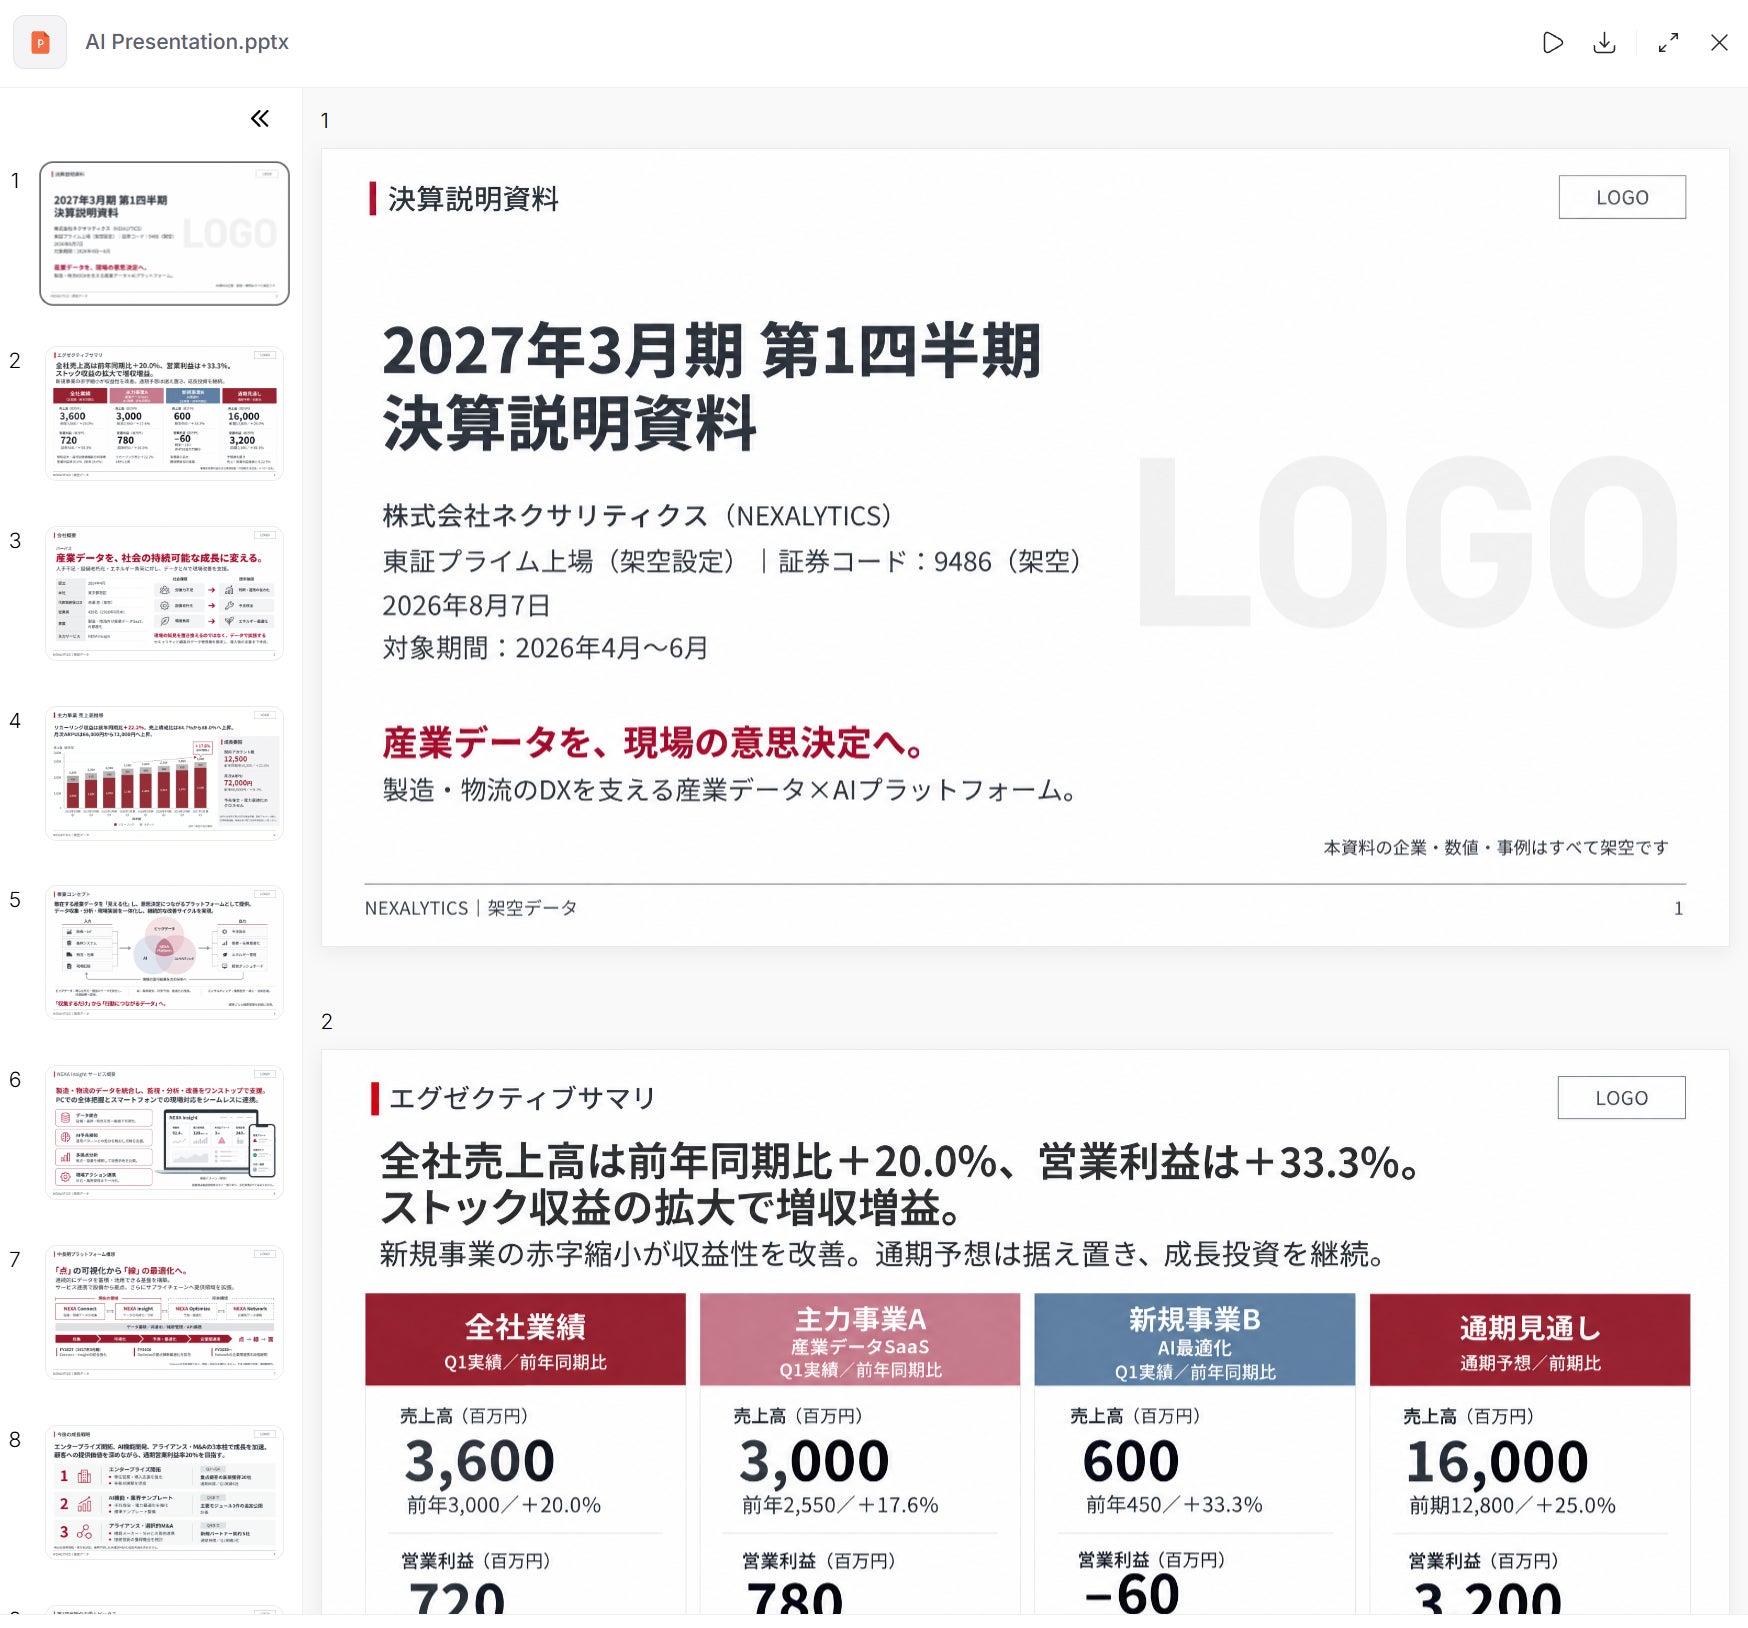Click the 3,600 sales figure
The height and width of the screenshot is (1628, 1748).
coord(480,1461)
